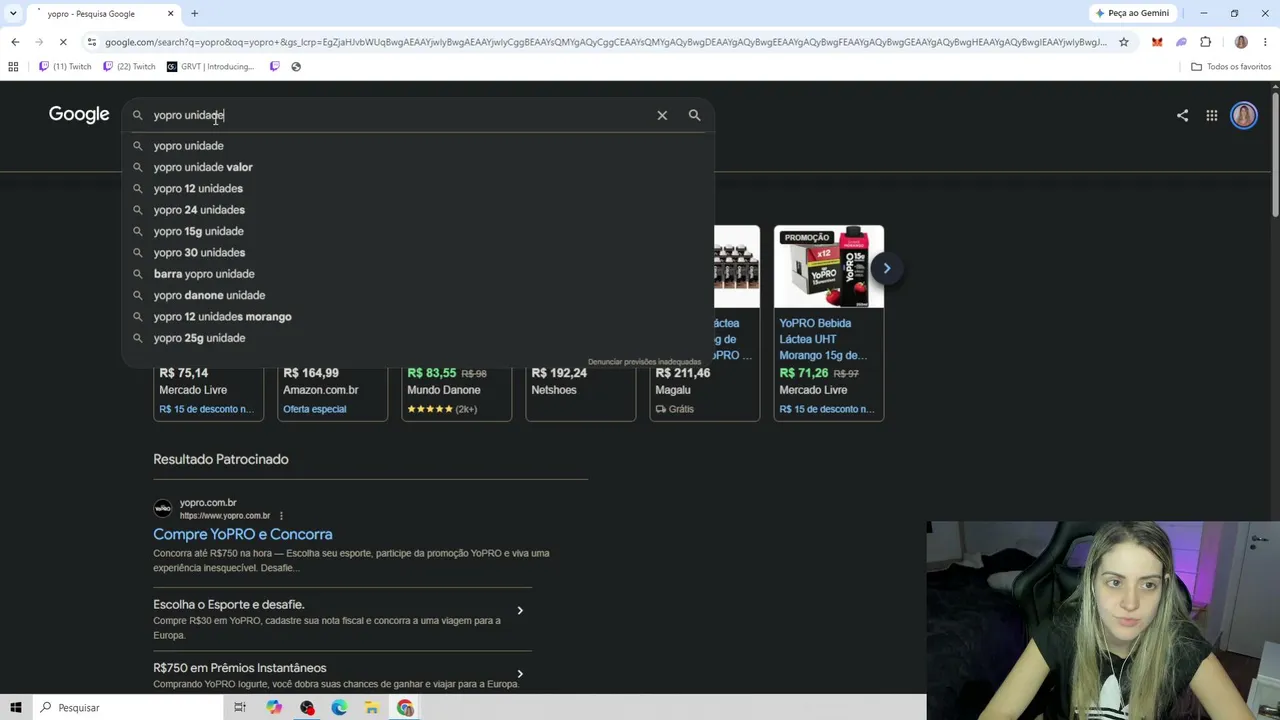
Task: Open File Explorer from the taskbar
Action: coord(372,707)
